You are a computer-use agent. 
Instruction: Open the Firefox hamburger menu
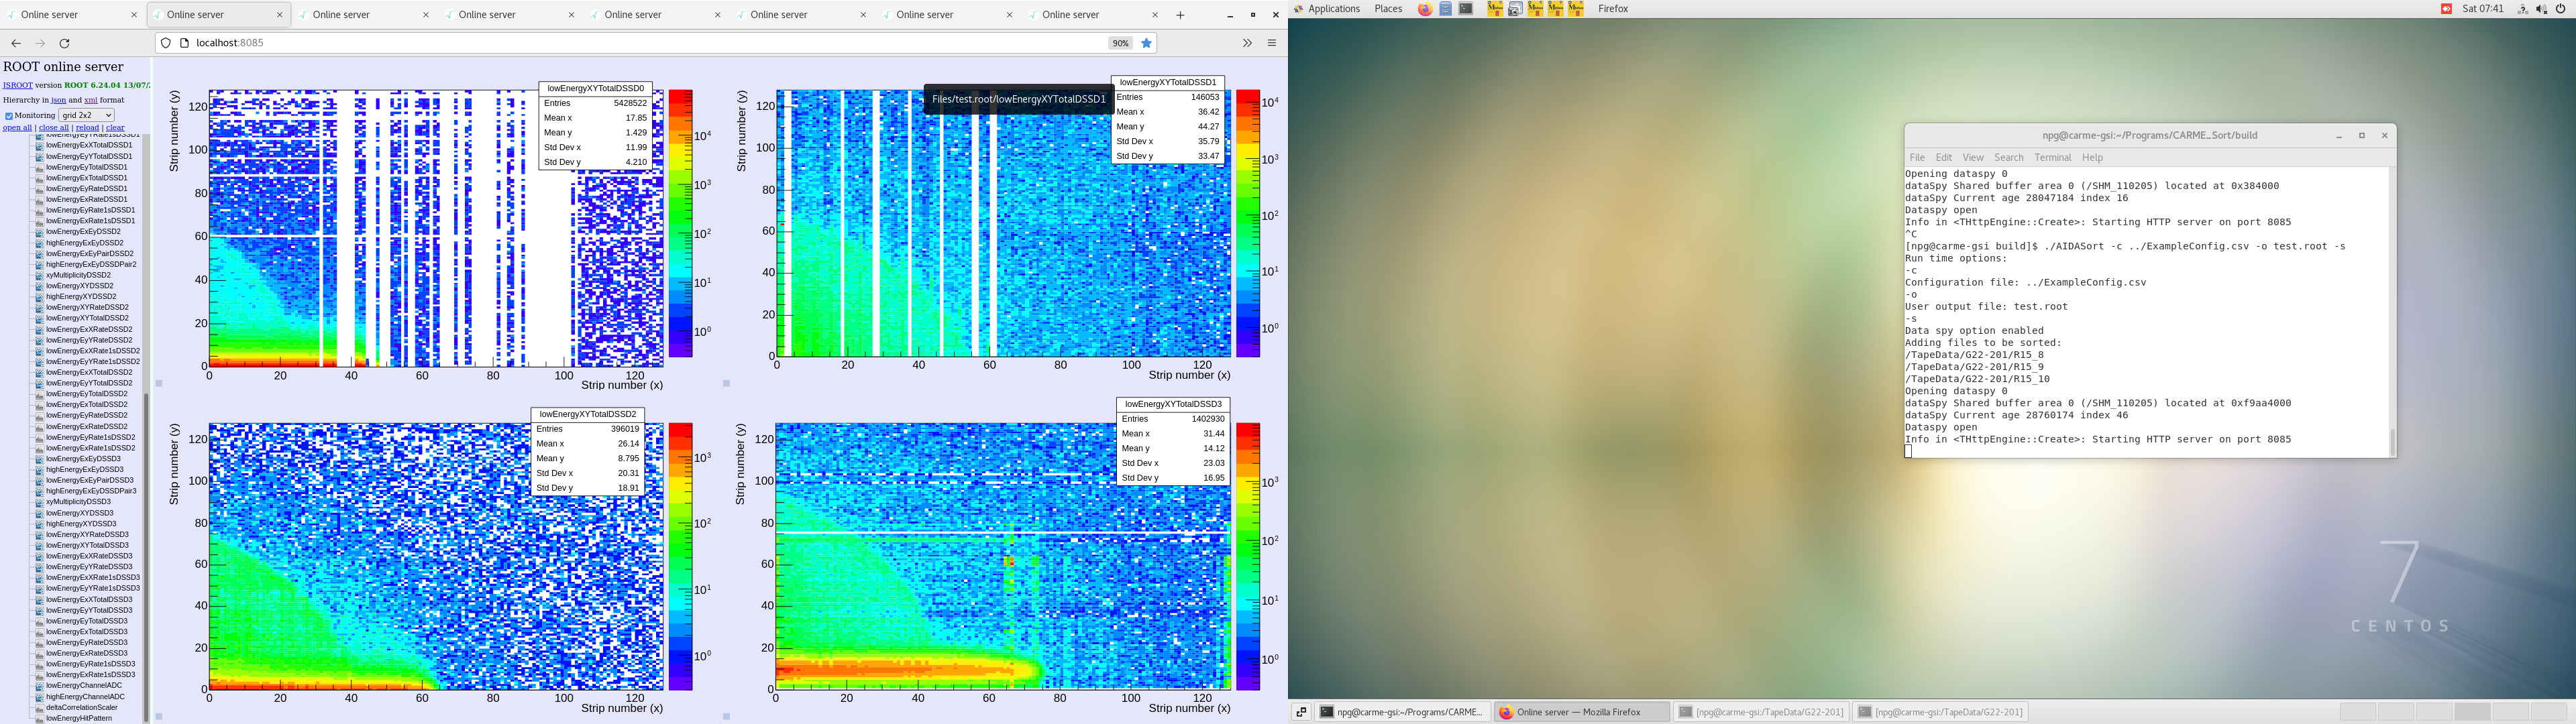(x=1272, y=43)
